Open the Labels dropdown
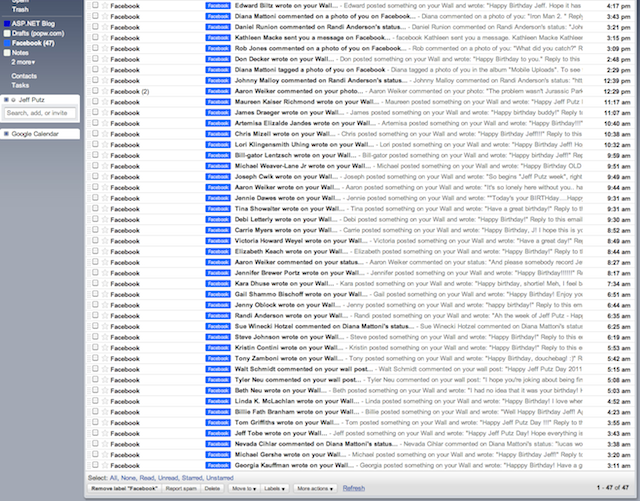The image size is (640, 501). 274,488
